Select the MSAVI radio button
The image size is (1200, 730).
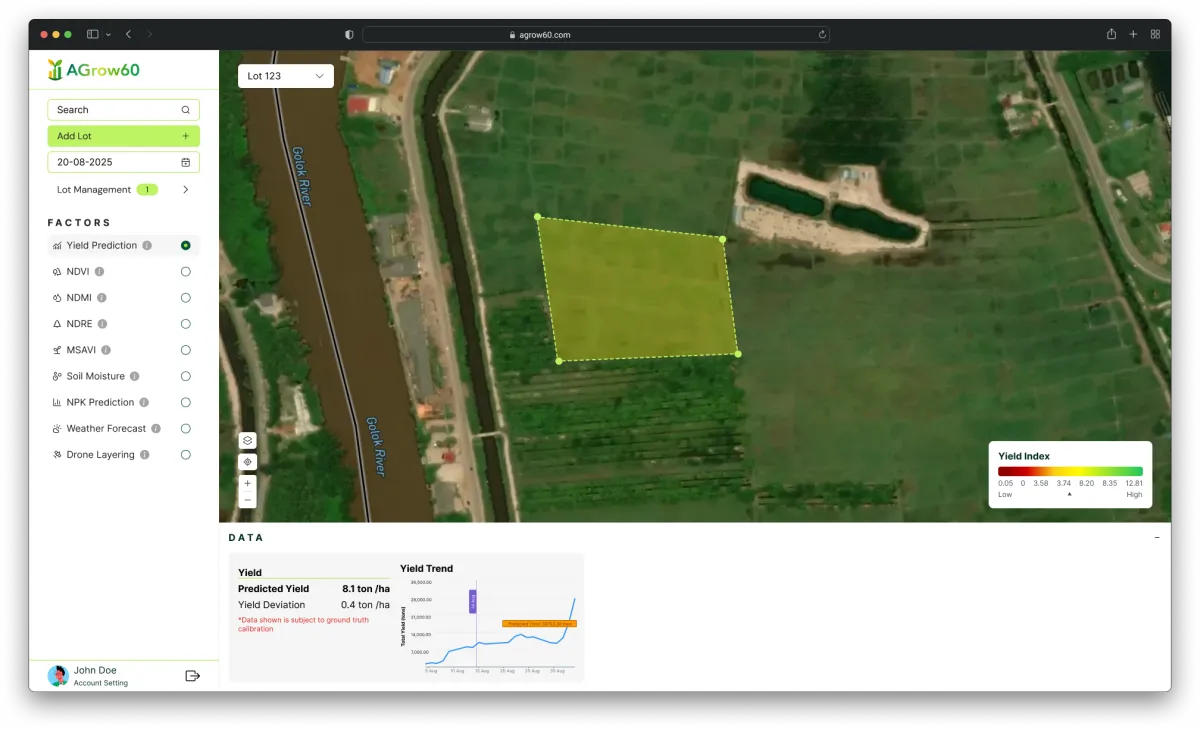click(185, 350)
